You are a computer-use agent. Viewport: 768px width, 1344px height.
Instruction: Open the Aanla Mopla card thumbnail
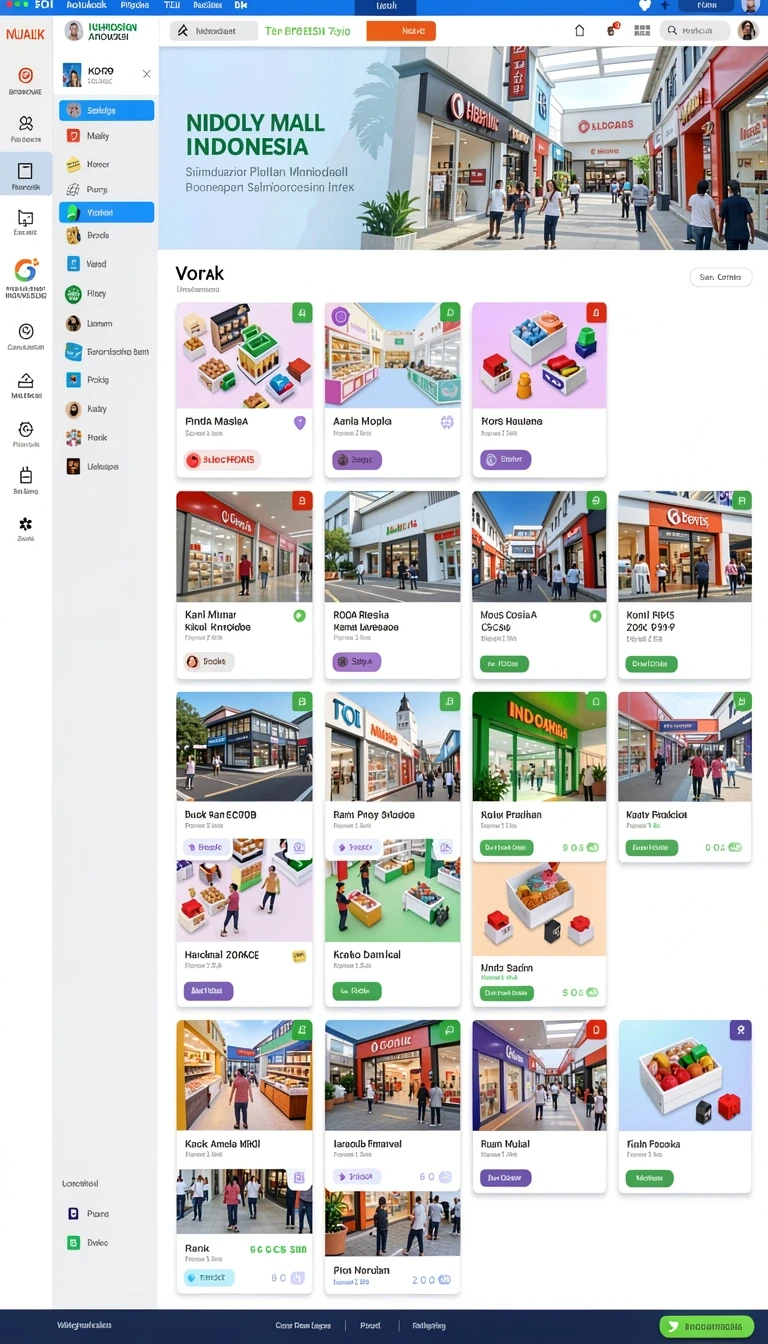pos(392,355)
